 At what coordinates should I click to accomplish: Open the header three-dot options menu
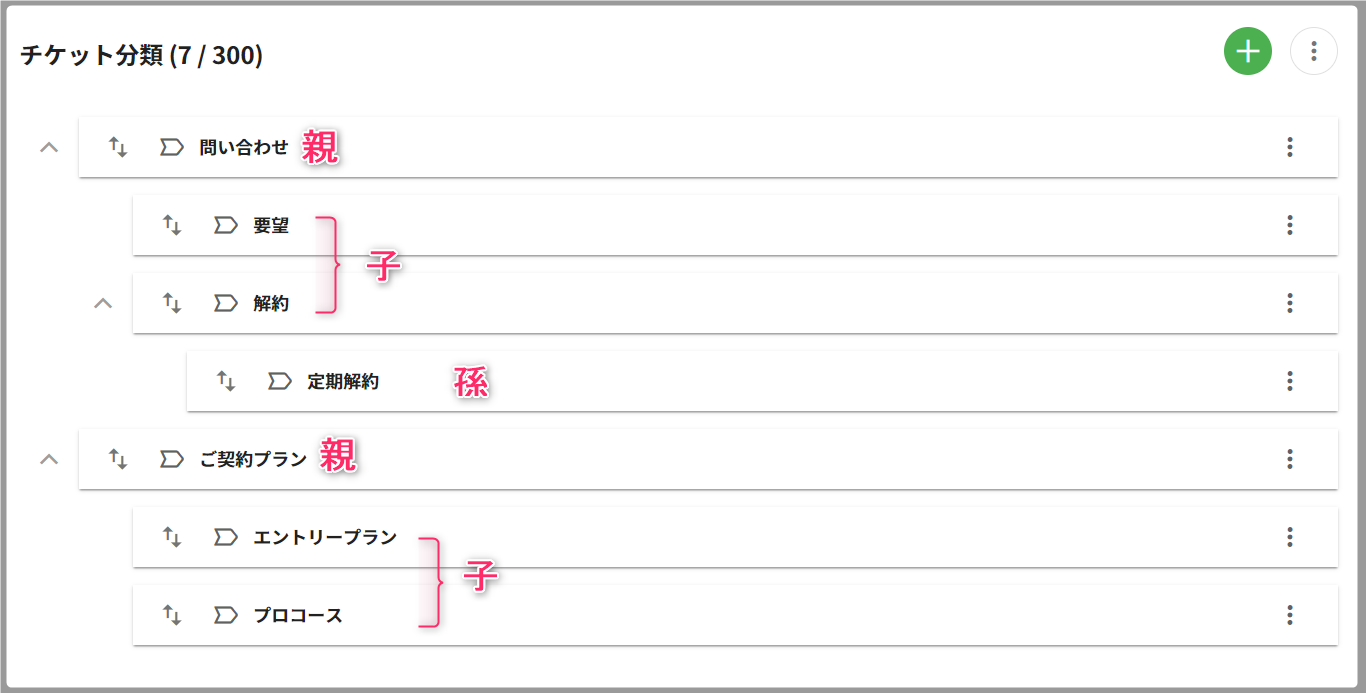pos(1314,51)
